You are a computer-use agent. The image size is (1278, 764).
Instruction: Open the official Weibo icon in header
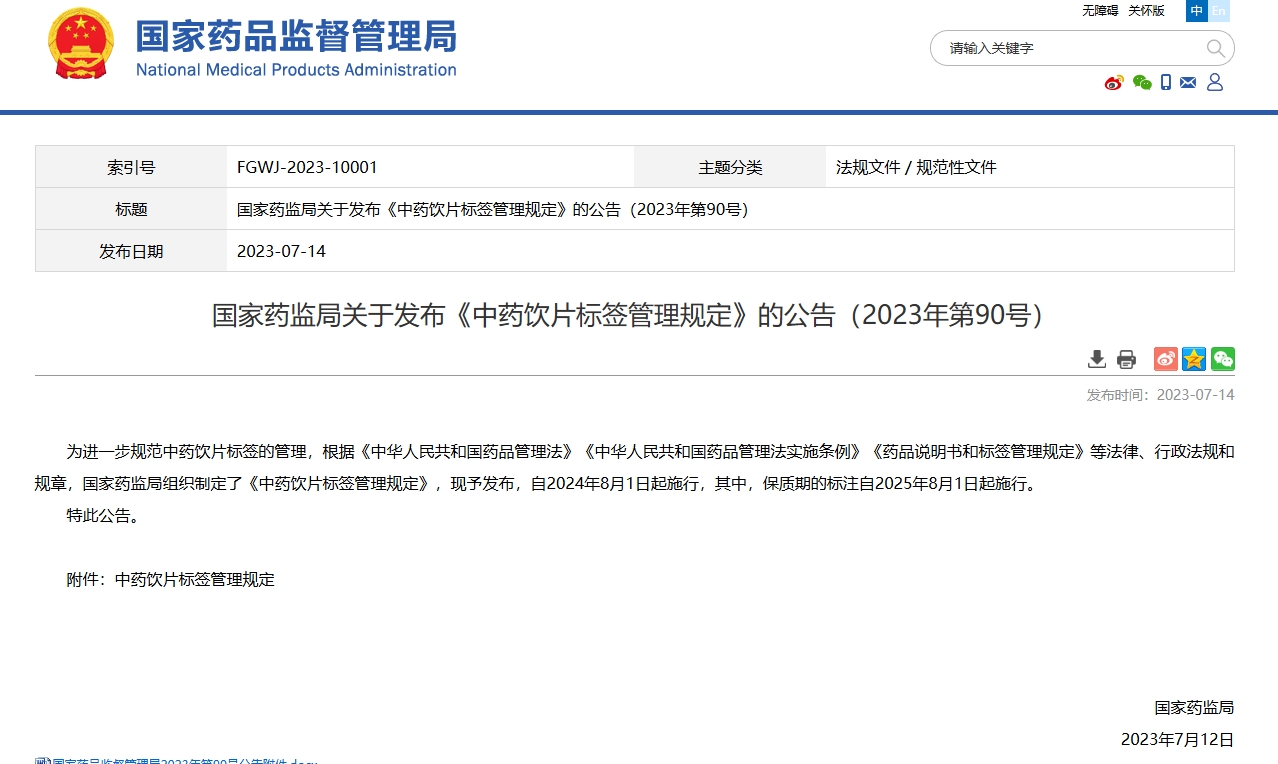point(1114,83)
